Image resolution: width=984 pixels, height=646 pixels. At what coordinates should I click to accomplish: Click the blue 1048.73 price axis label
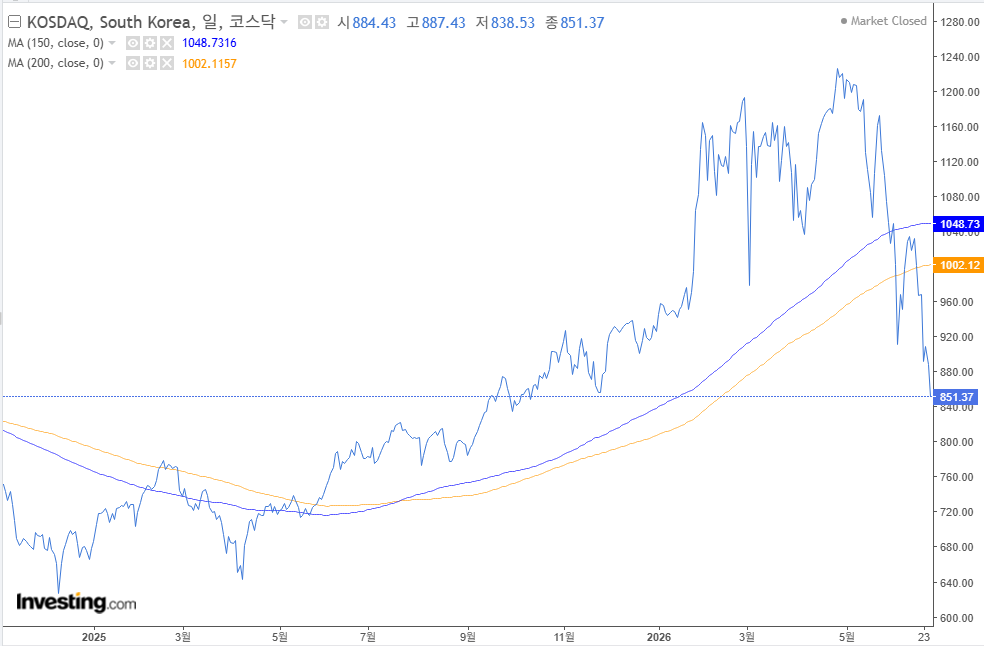pos(959,224)
